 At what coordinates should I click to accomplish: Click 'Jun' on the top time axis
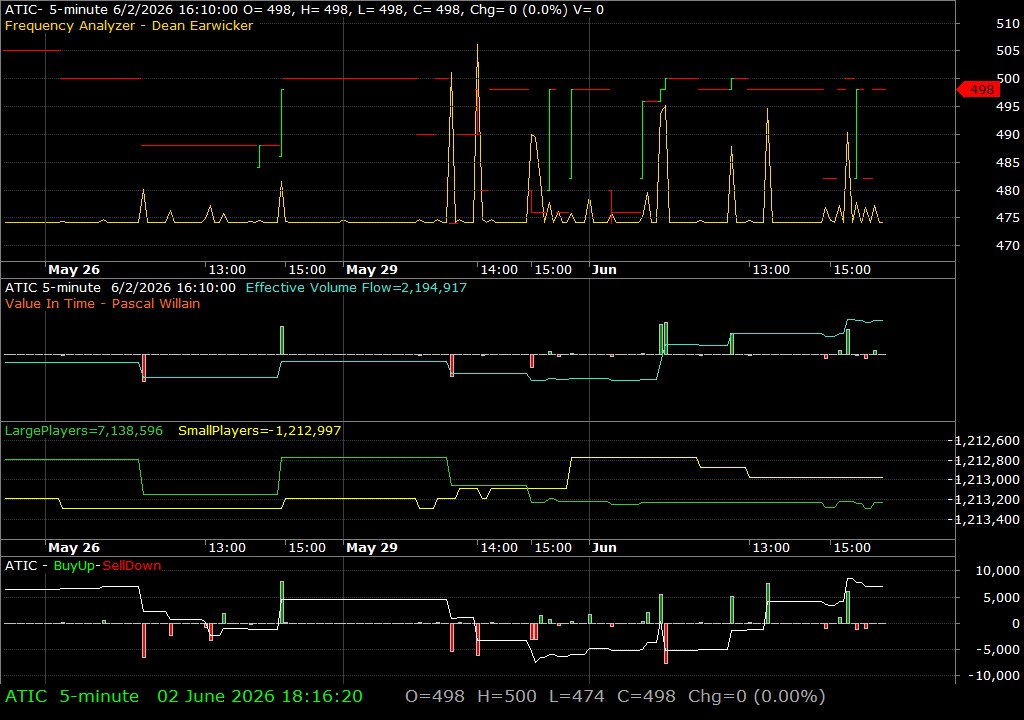pos(604,270)
